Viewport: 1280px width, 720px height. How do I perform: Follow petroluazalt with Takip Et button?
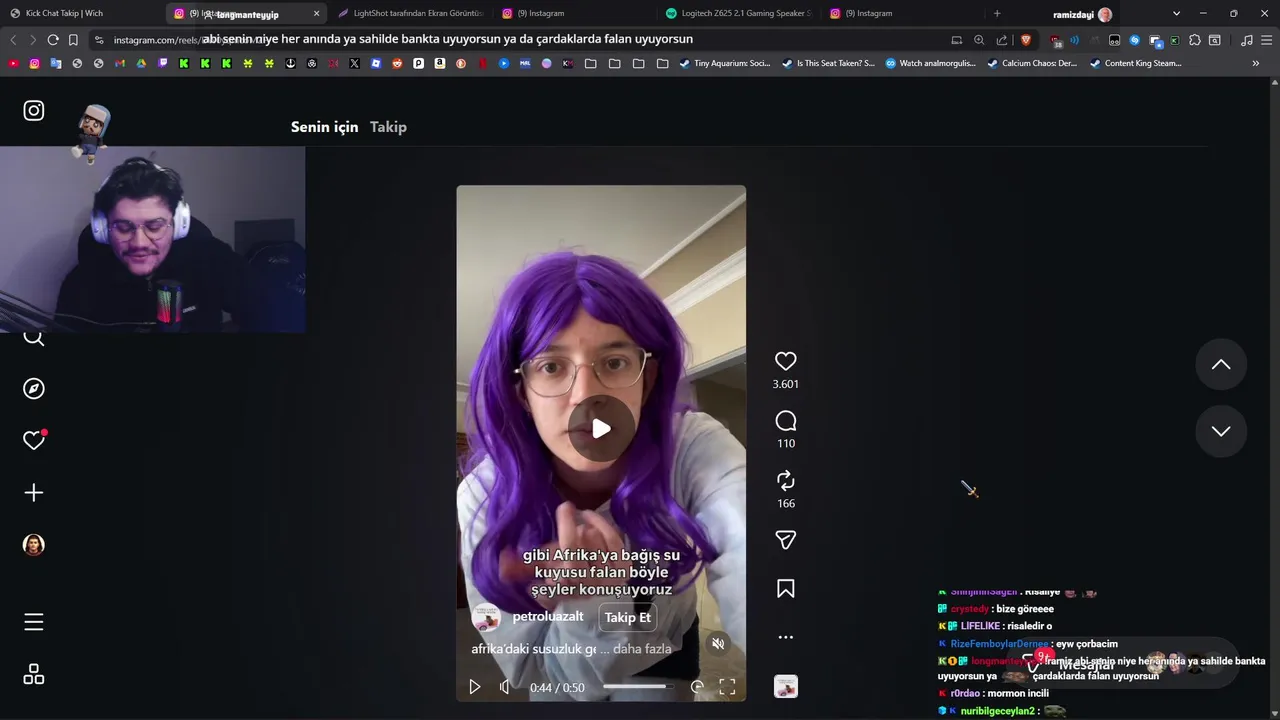click(x=627, y=617)
